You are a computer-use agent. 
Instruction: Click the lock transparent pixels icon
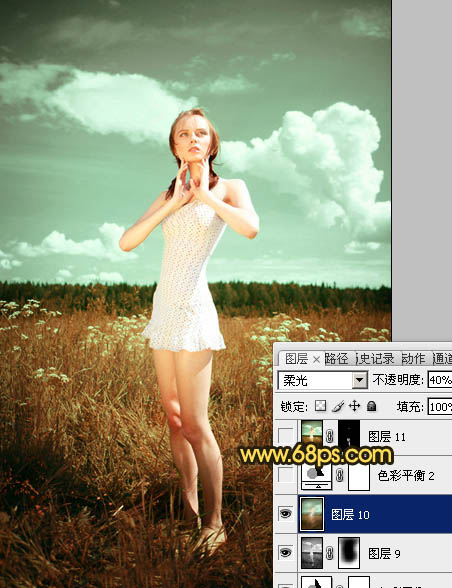point(320,406)
